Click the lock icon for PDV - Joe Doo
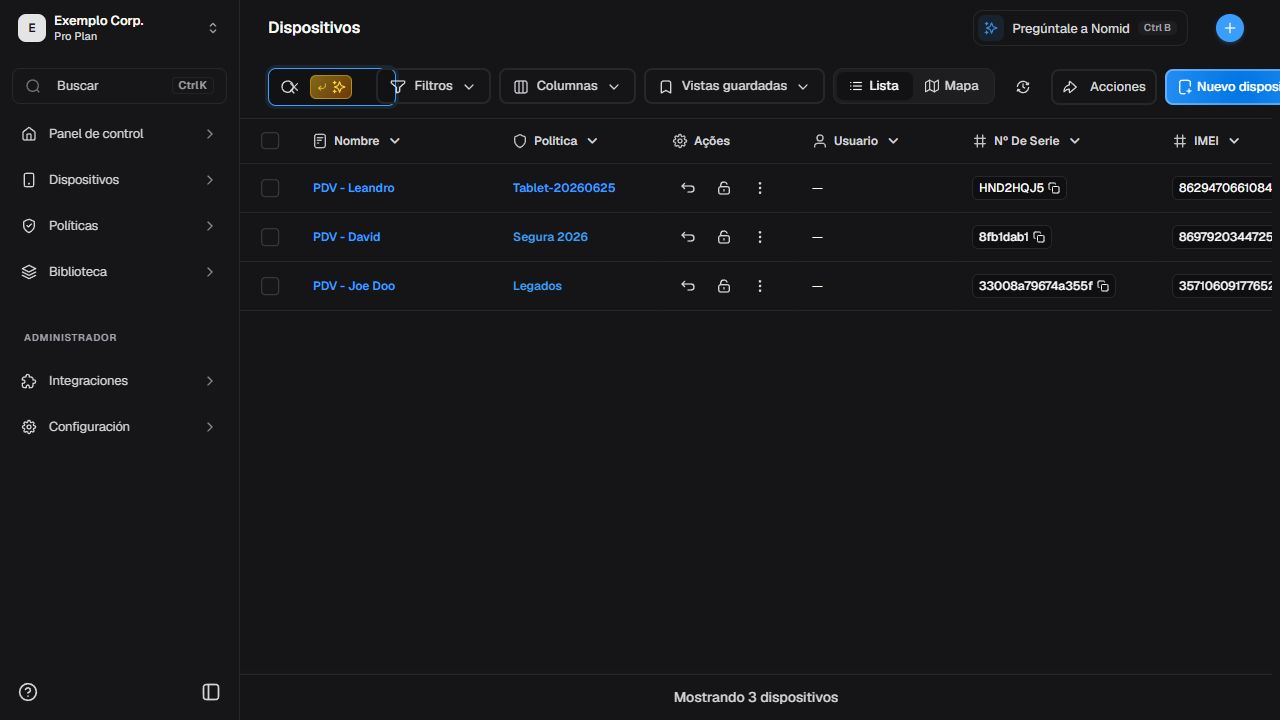 tap(724, 286)
